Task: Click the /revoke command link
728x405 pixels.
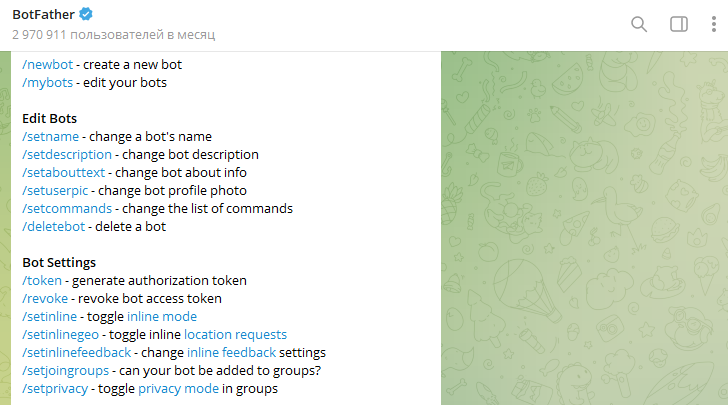Action: click(45, 299)
